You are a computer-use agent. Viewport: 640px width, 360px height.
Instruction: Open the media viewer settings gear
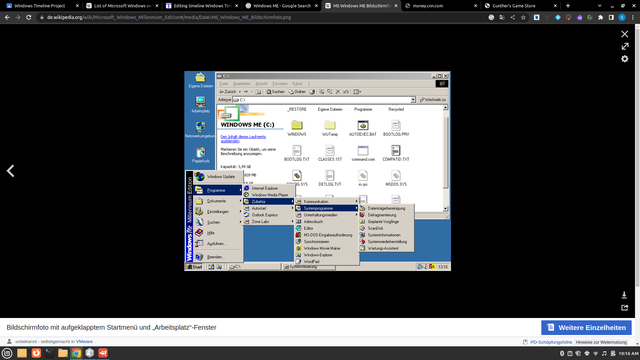point(624,59)
